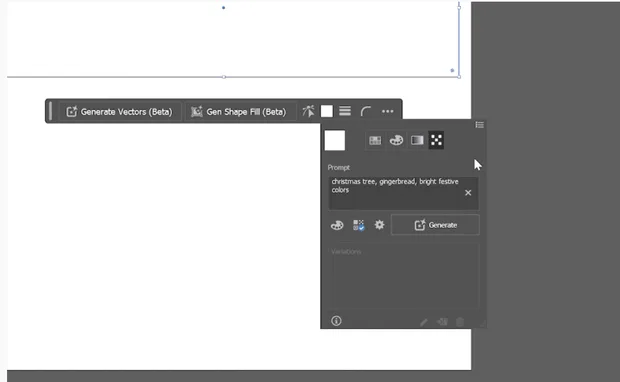Open the stroke weight lines icon
Viewport: 620px width, 382px height.
pos(345,111)
